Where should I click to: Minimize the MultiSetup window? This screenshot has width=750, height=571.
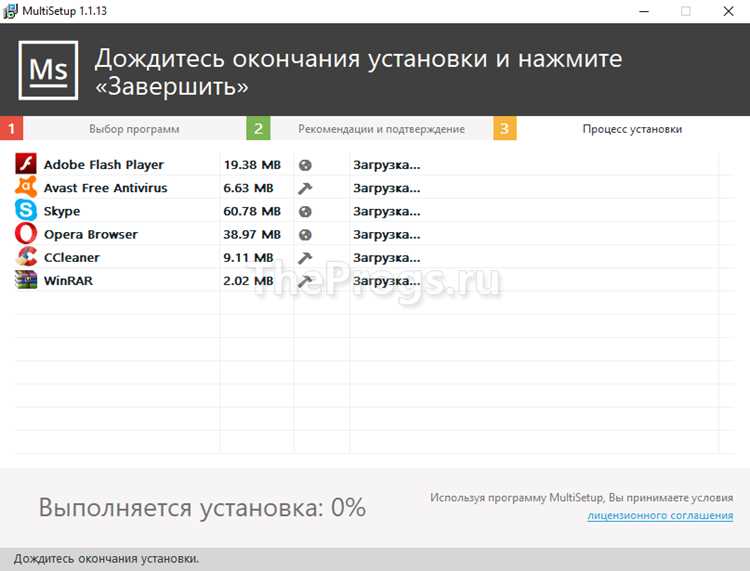click(x=644, y=11)
